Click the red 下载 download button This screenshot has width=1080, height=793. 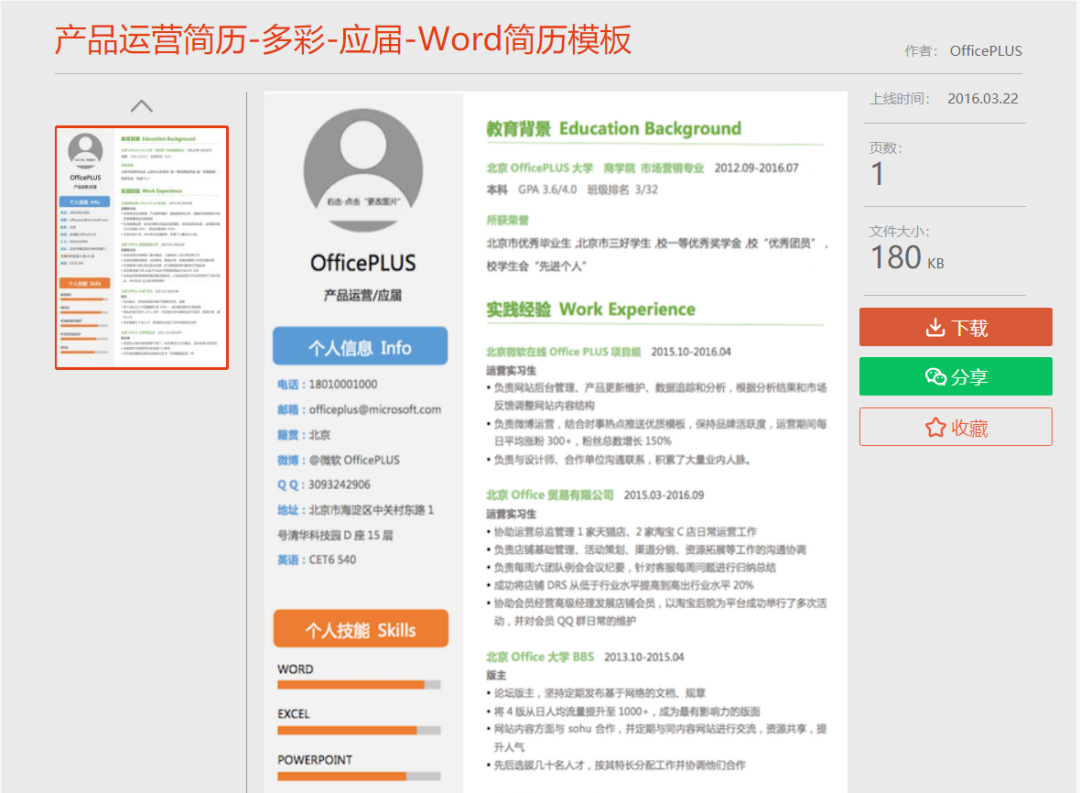point(955,327)
